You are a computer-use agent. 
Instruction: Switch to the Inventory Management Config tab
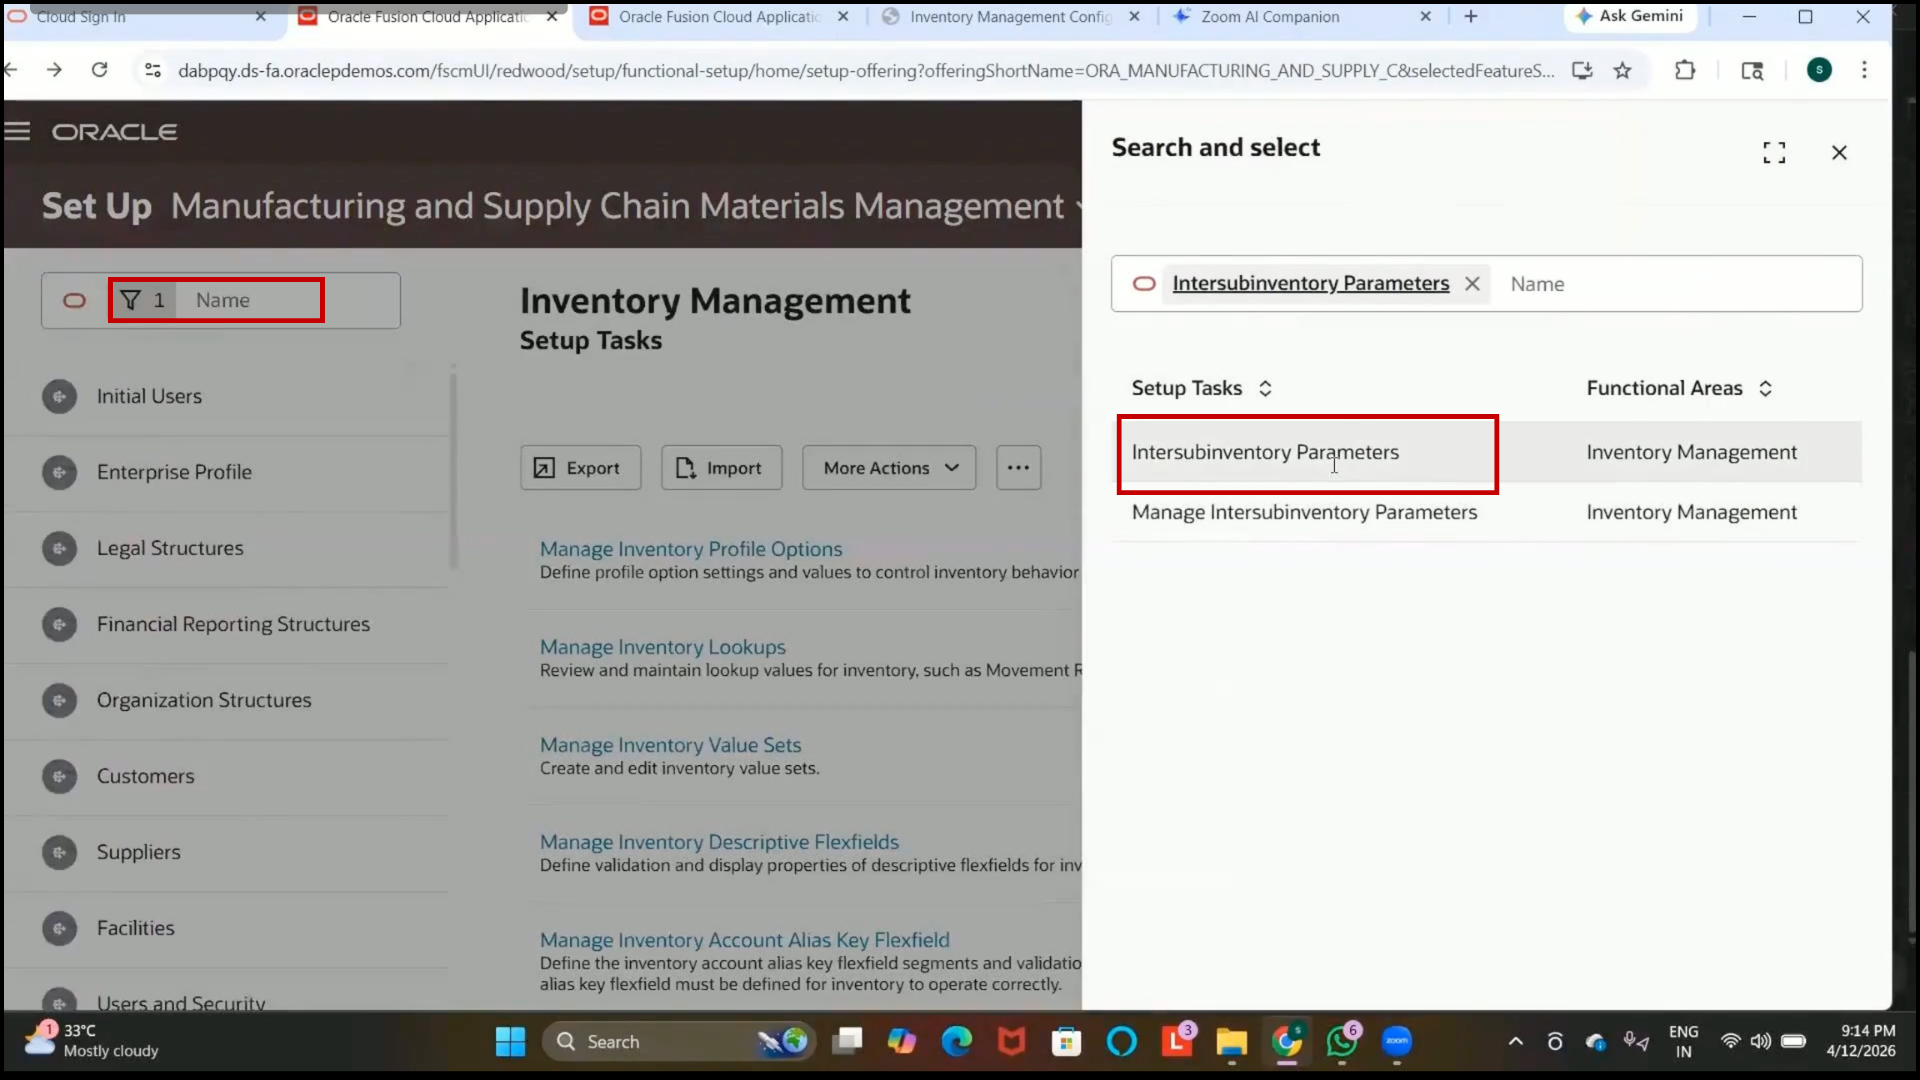point(1010,17)
